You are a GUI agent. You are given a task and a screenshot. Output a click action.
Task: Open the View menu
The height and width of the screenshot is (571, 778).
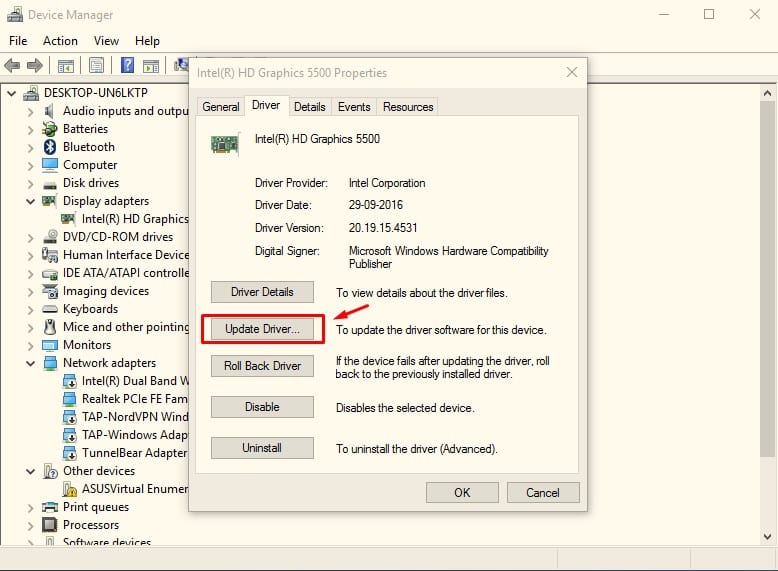click(106, 41)
